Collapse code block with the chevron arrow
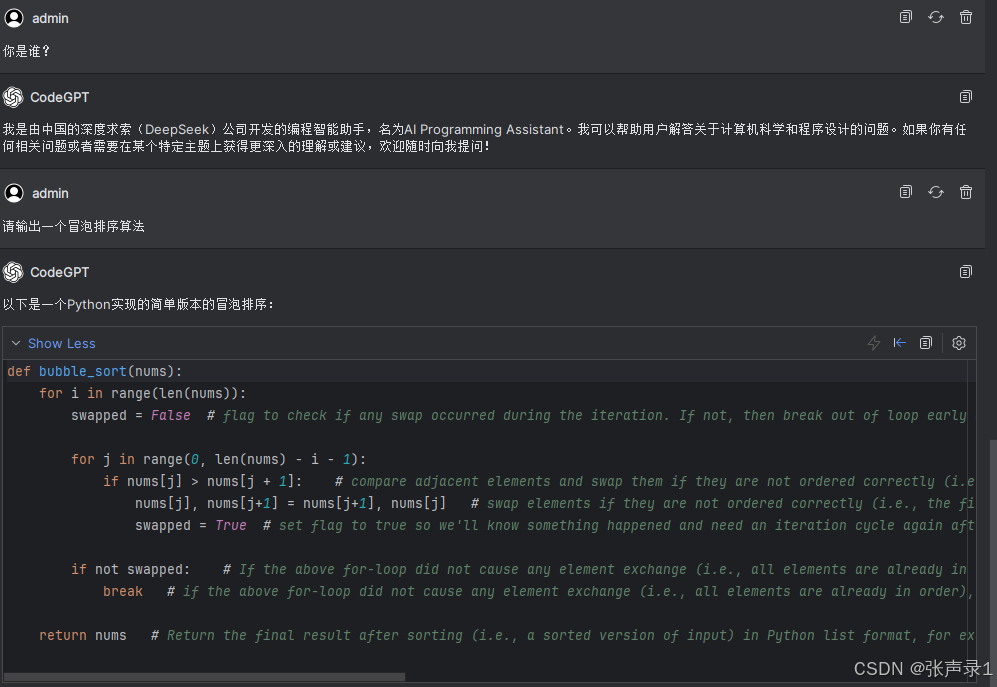The image size is (997, 687). click(16, 344)
